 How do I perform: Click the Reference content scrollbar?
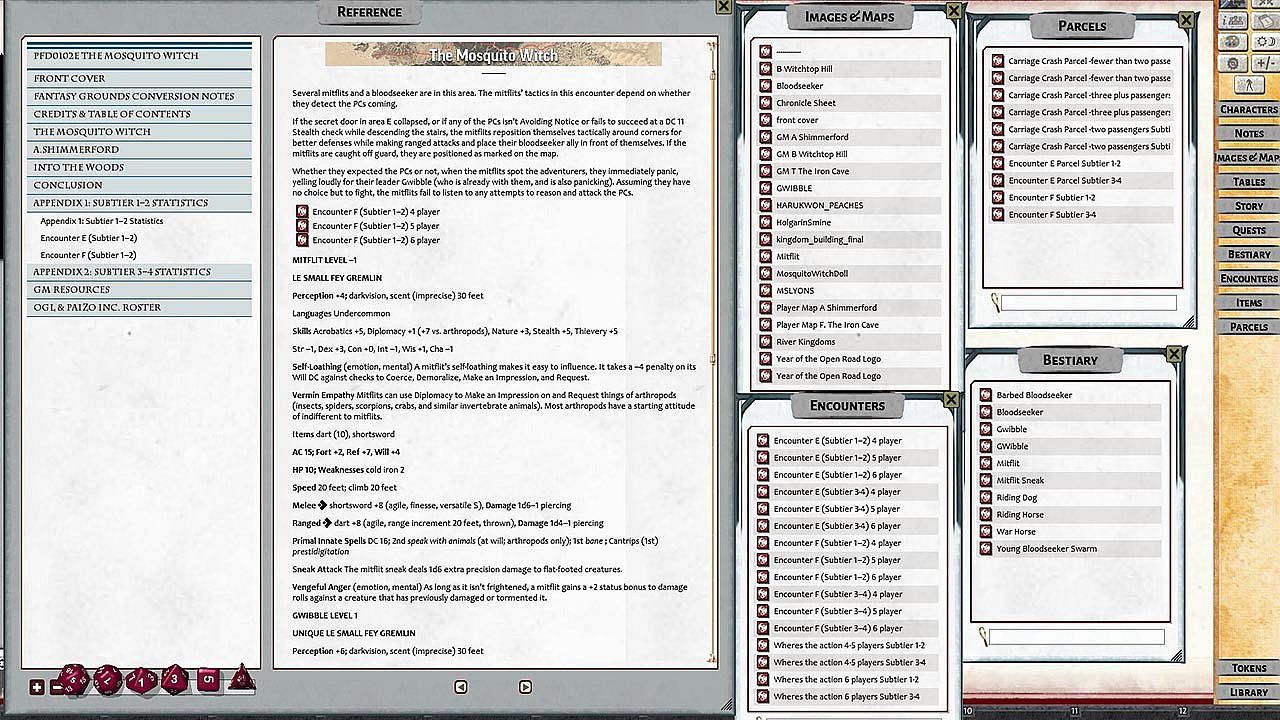(x=712, y=353)
